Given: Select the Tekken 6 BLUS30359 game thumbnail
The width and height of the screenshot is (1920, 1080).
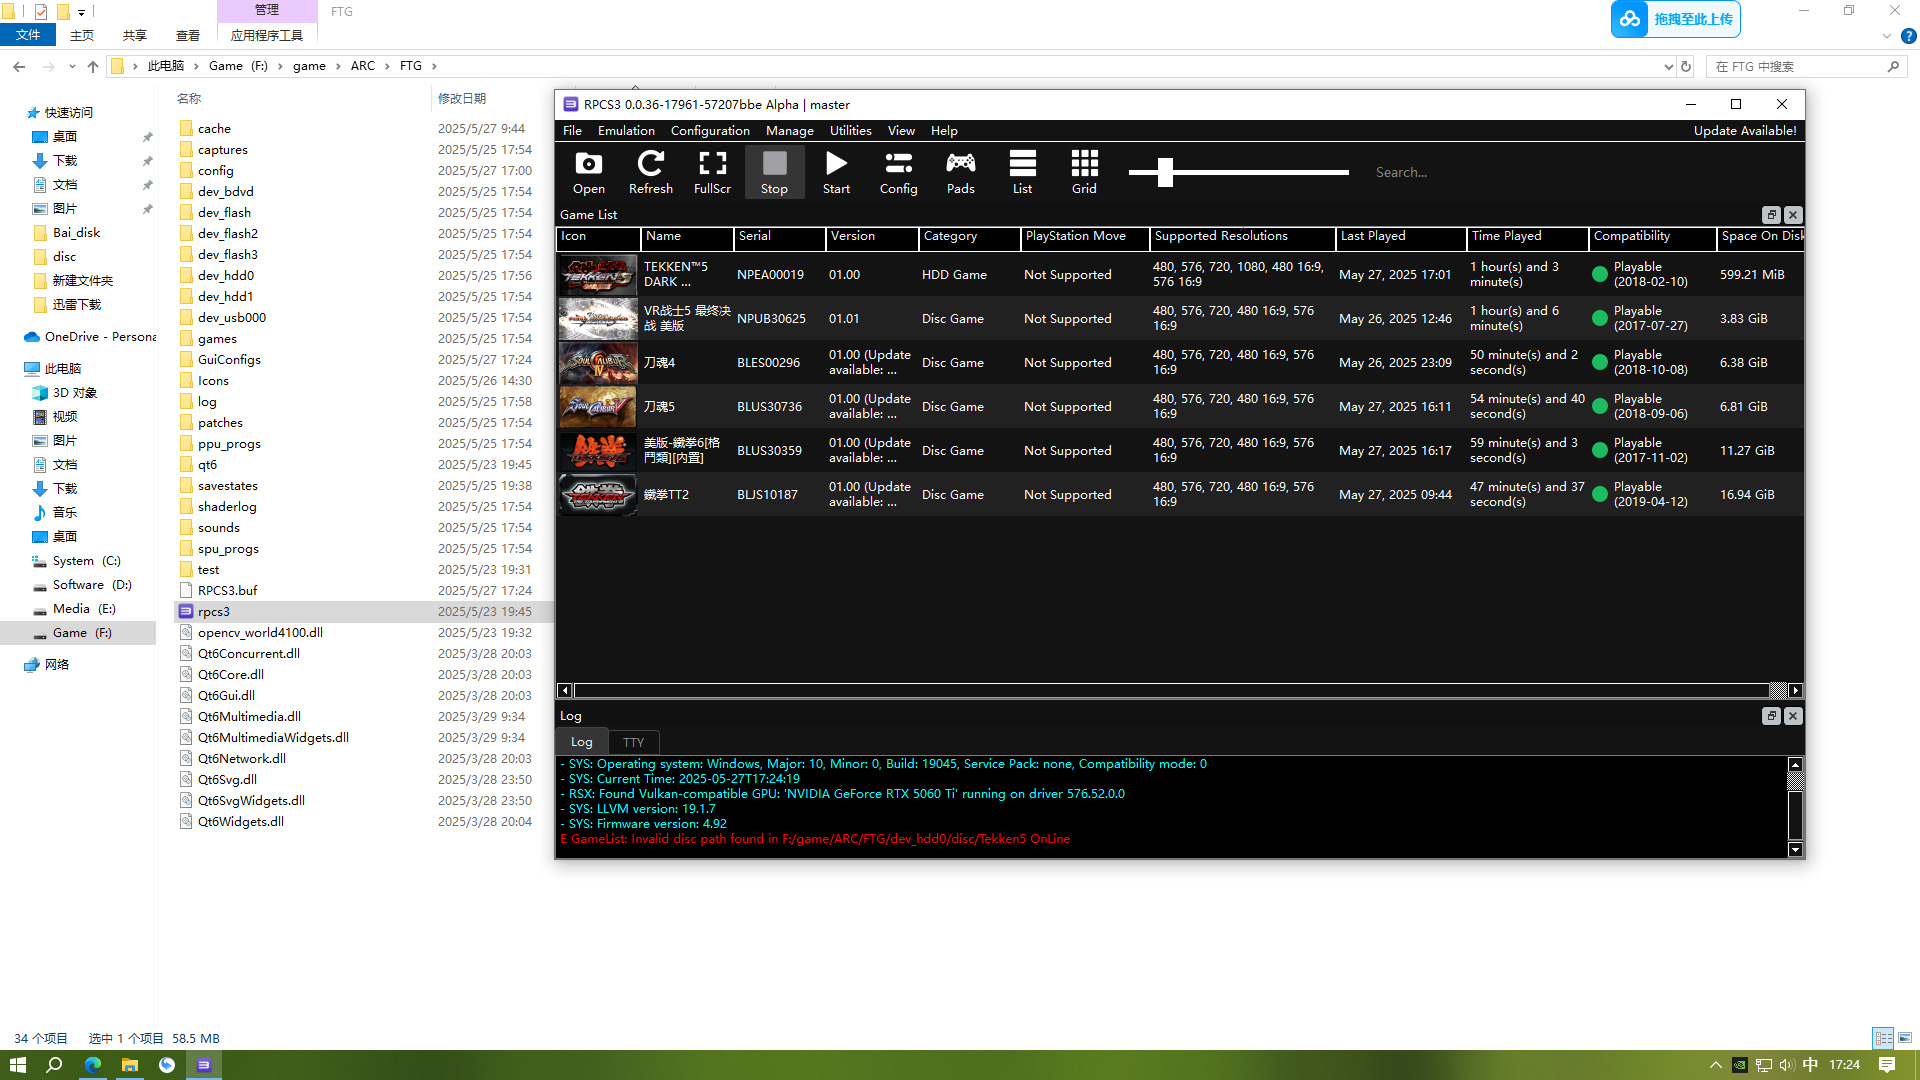Looking at the screenshot, I should 598,450.
